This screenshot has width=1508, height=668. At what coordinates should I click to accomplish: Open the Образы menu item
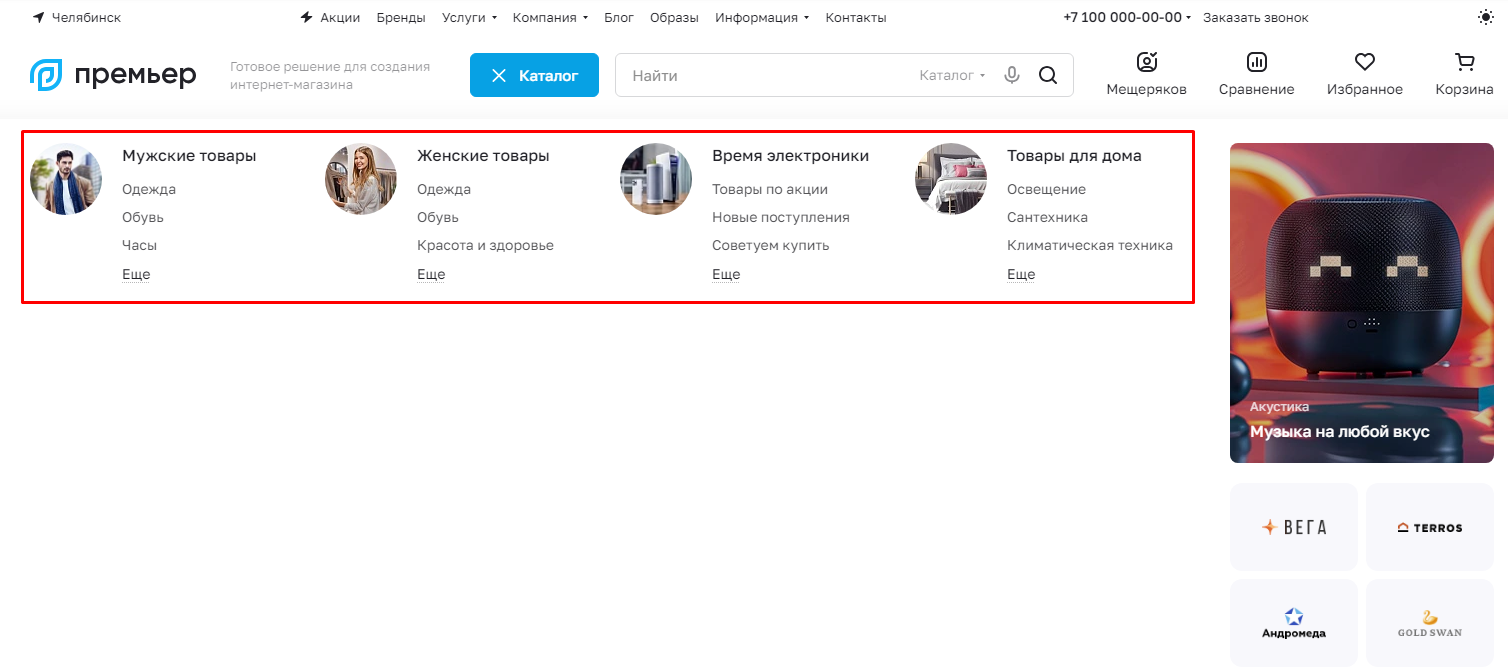point(674,18)
